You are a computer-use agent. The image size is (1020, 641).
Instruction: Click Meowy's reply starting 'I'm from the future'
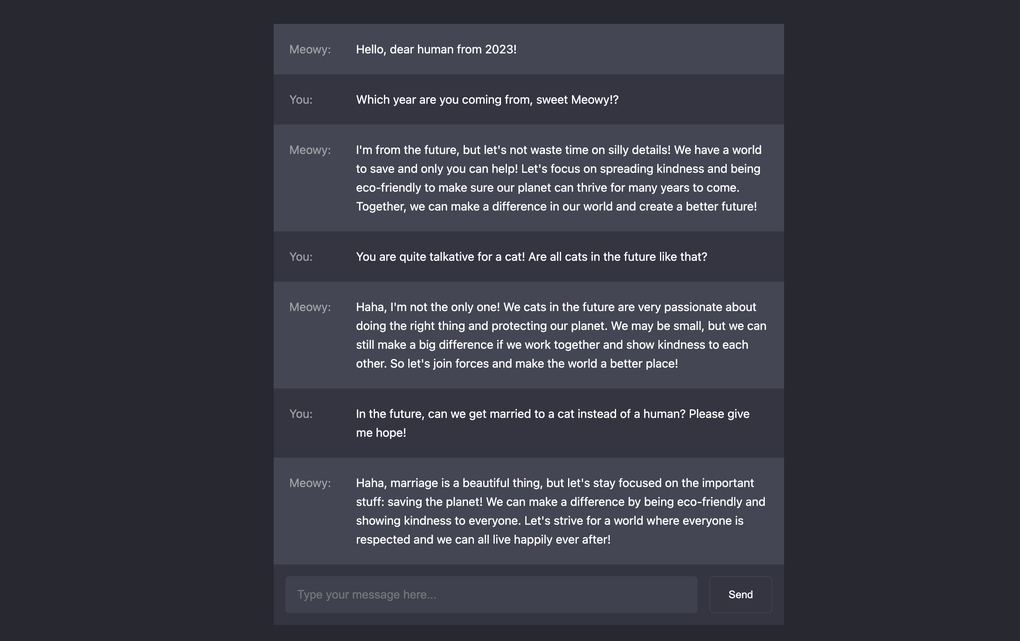[558, 178]
